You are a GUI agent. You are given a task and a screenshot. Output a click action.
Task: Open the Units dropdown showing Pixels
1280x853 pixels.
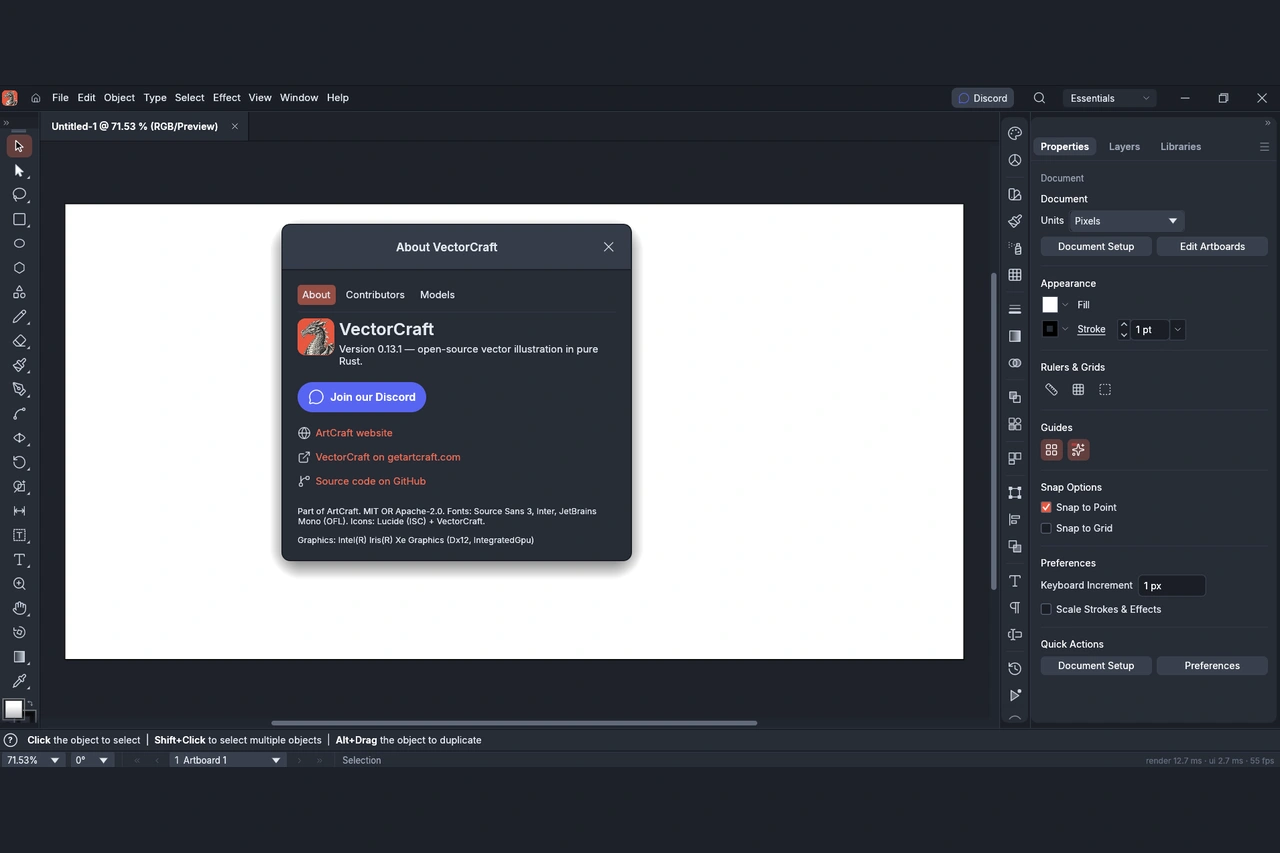[x=1127, y=221]
